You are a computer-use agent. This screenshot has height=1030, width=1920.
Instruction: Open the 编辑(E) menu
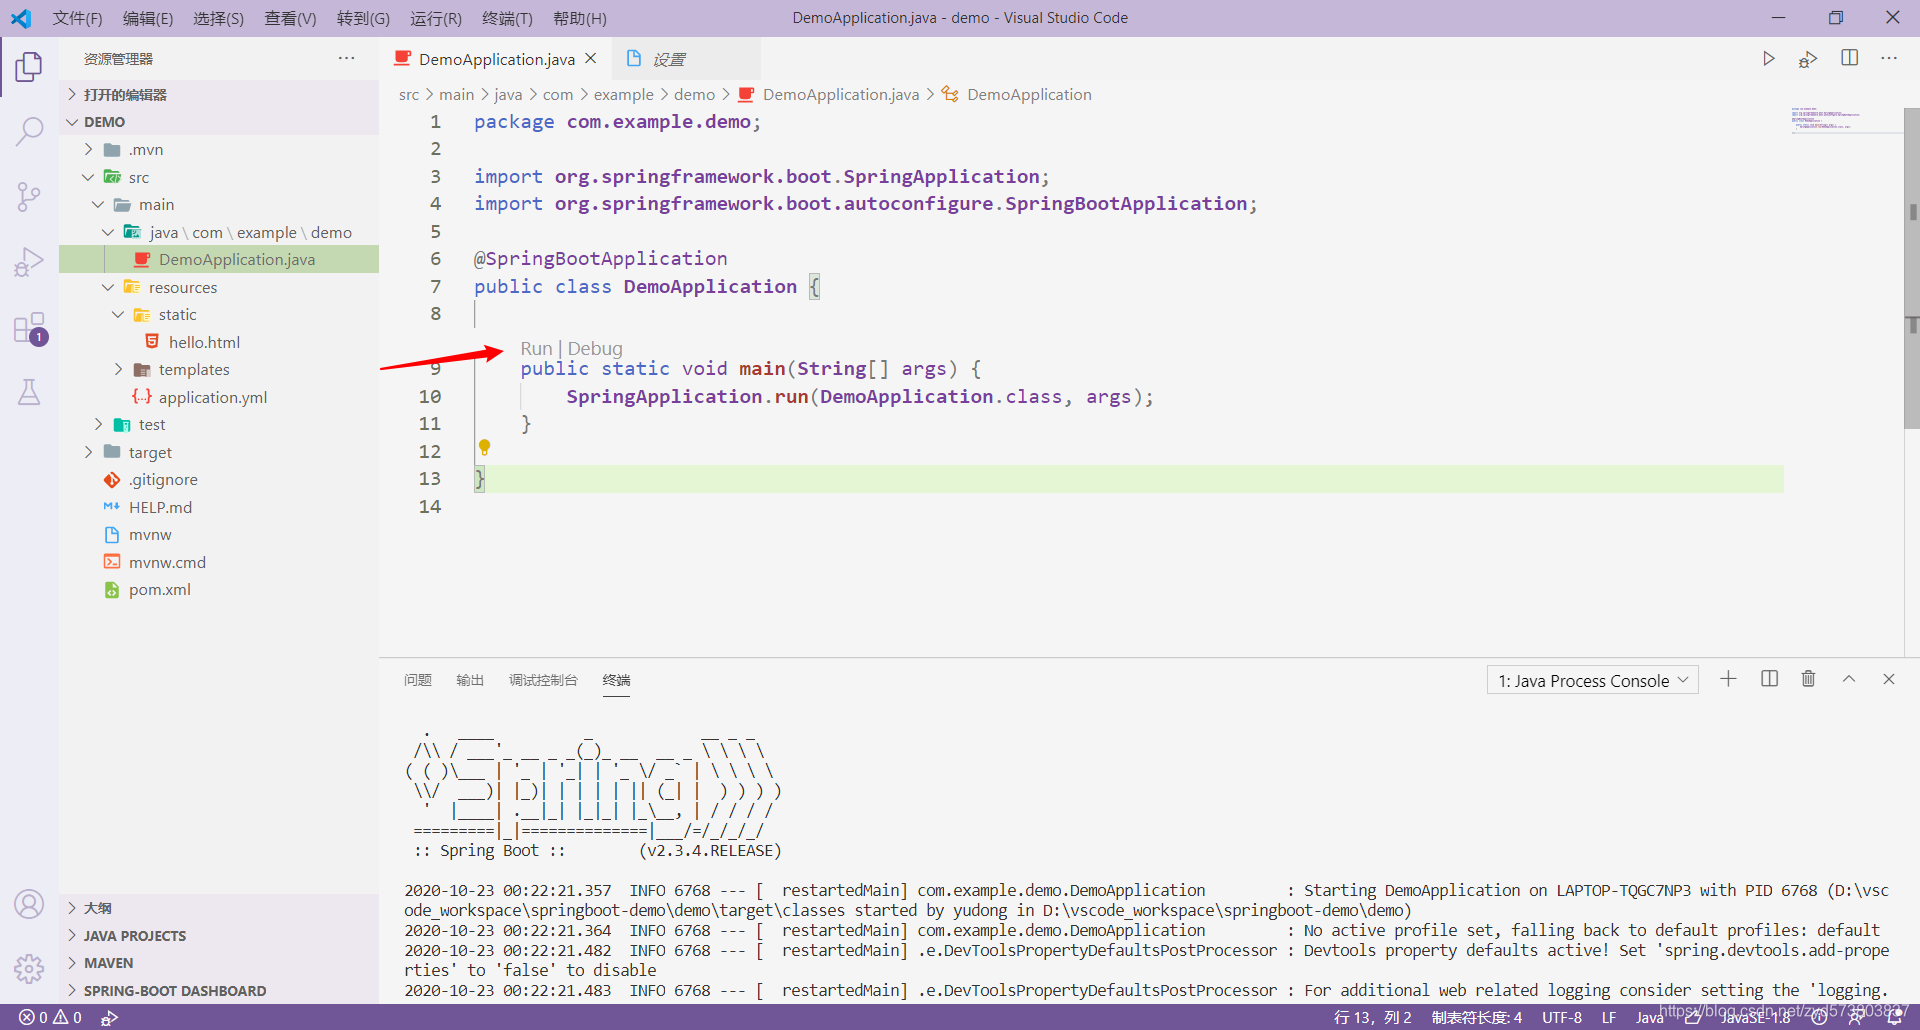[x=148, y=18]
